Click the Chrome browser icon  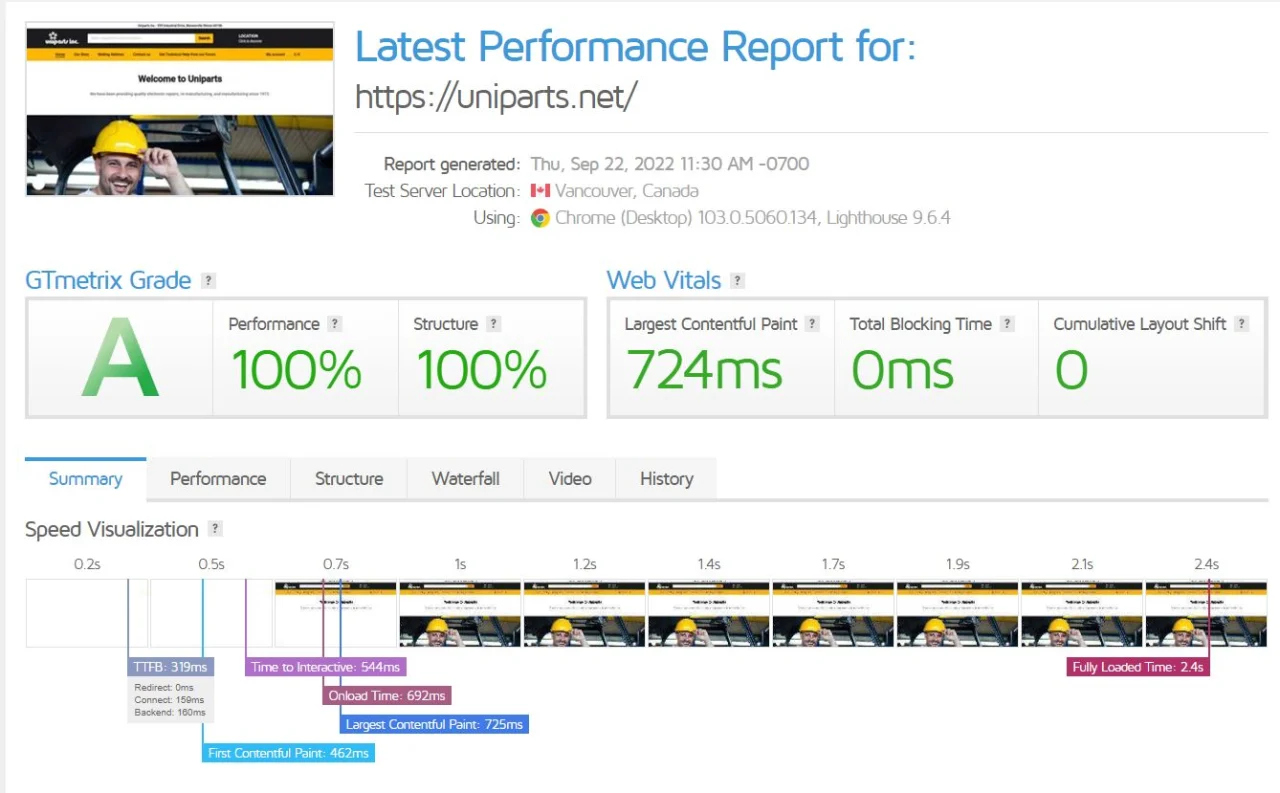click(540, 218)
